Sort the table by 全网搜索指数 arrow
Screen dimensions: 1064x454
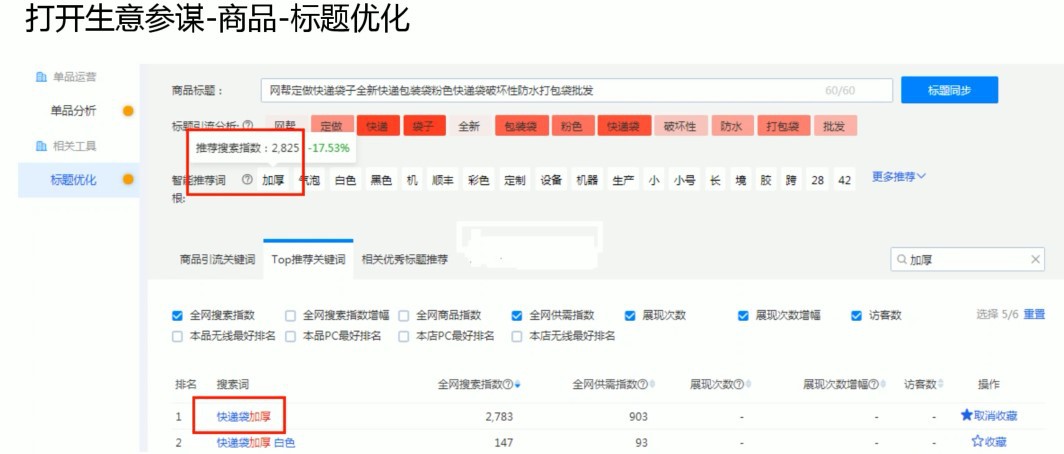(x=517, y=385)
